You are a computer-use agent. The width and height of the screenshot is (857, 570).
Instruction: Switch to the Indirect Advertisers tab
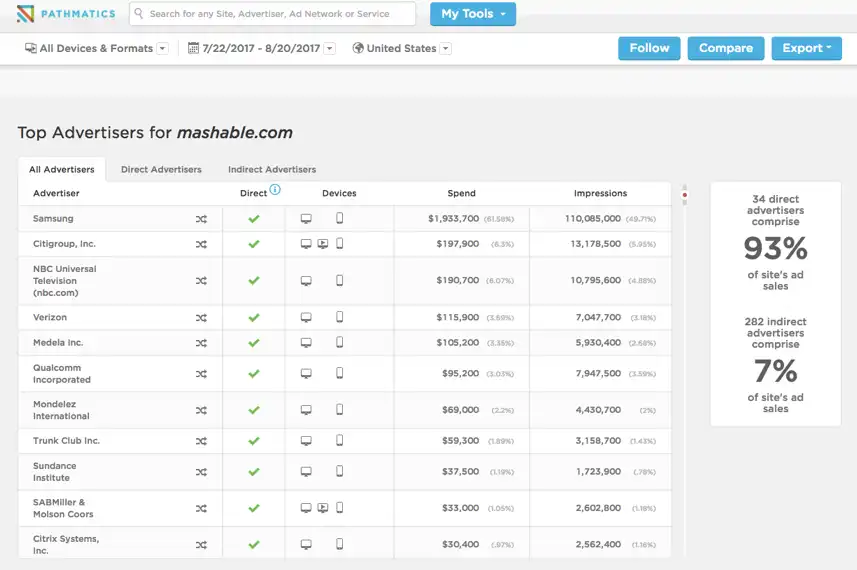(272, 169)
